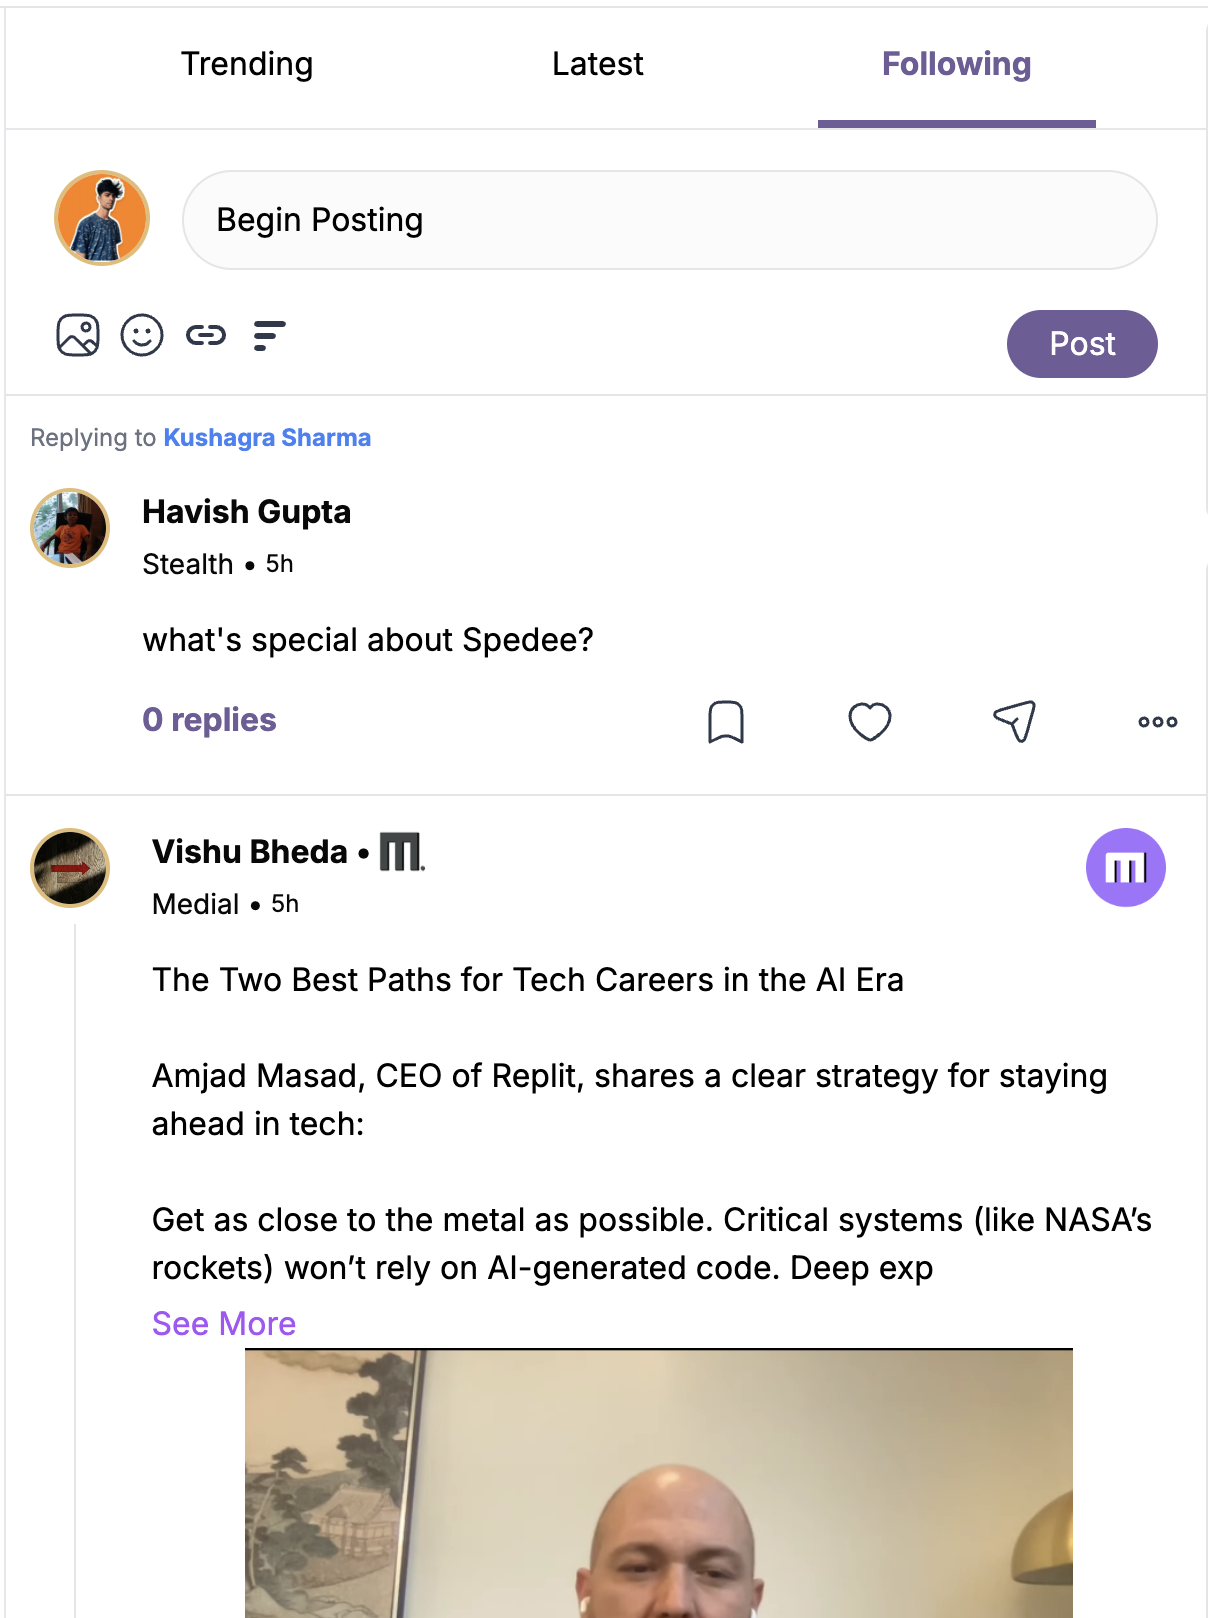The width and height of the screenshot is (1208, 1618).
Task: Select the Following tab
Action: (956, 65)
